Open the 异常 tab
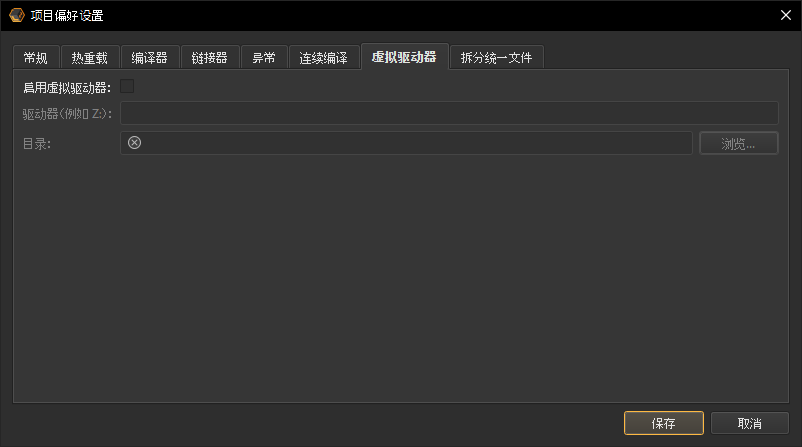Image resolution: width=802 pixels, height=447 pixels. (x=264, y=58)
